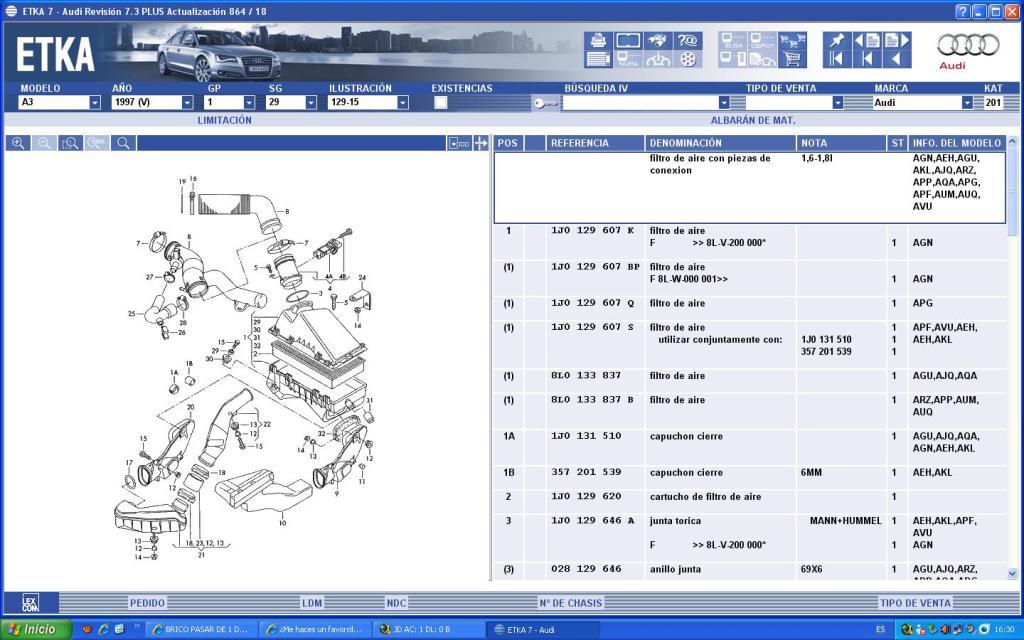Click the Limitación tab

224,120
